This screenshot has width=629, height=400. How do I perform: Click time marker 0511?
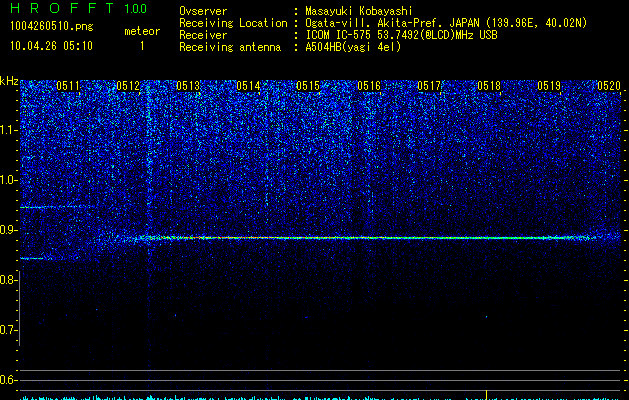tap(68, 86)
